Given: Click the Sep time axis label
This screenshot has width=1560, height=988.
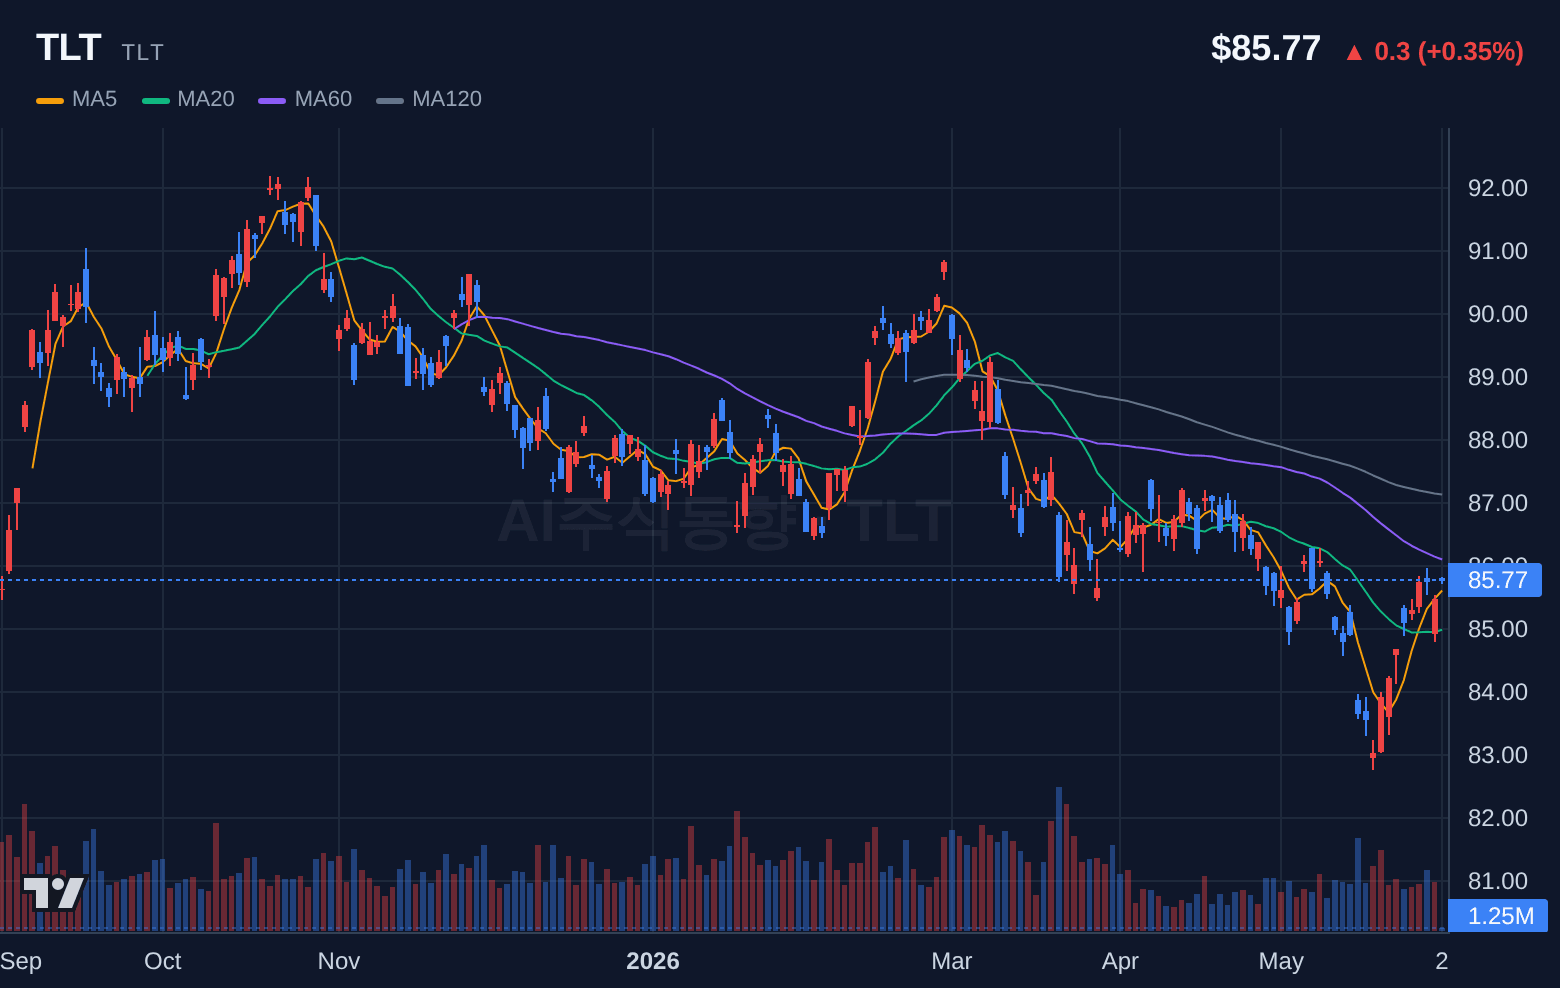Looking at the screenshot, I should 20,961.
